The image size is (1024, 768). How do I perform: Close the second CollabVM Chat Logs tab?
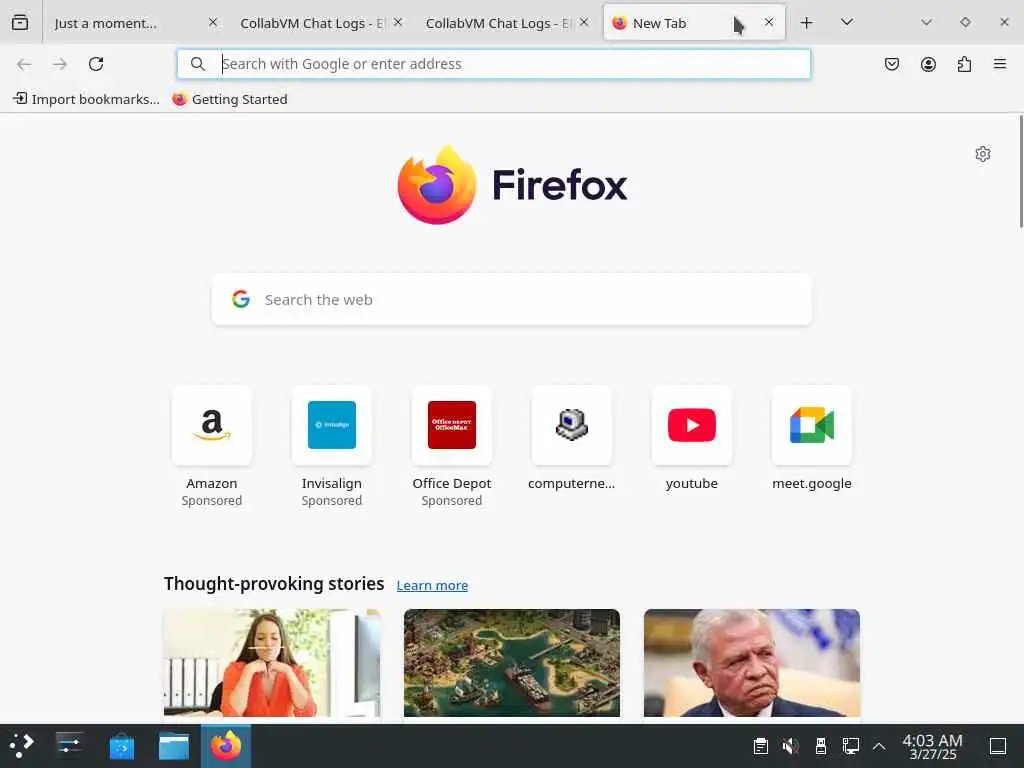coord(584,22)
